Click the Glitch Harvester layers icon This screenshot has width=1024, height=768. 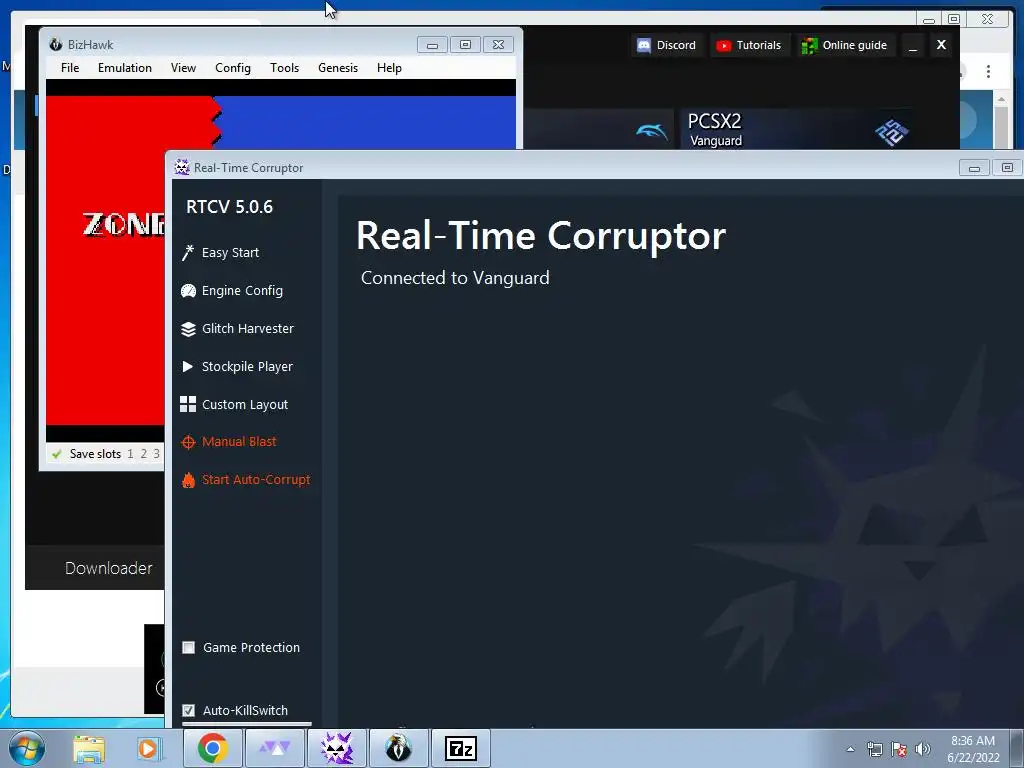(x=188, y=329)
